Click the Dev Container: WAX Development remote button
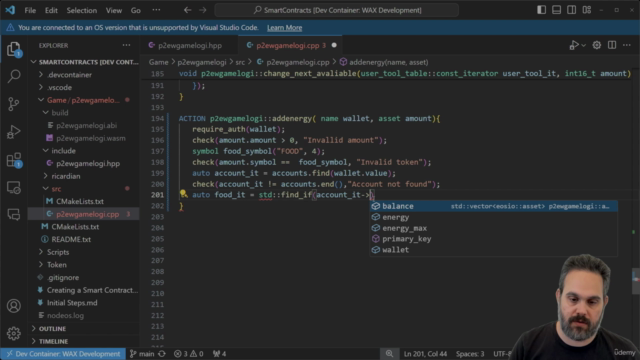The width and height of the screenshot is (640, 360). click(x=63, y=354)
